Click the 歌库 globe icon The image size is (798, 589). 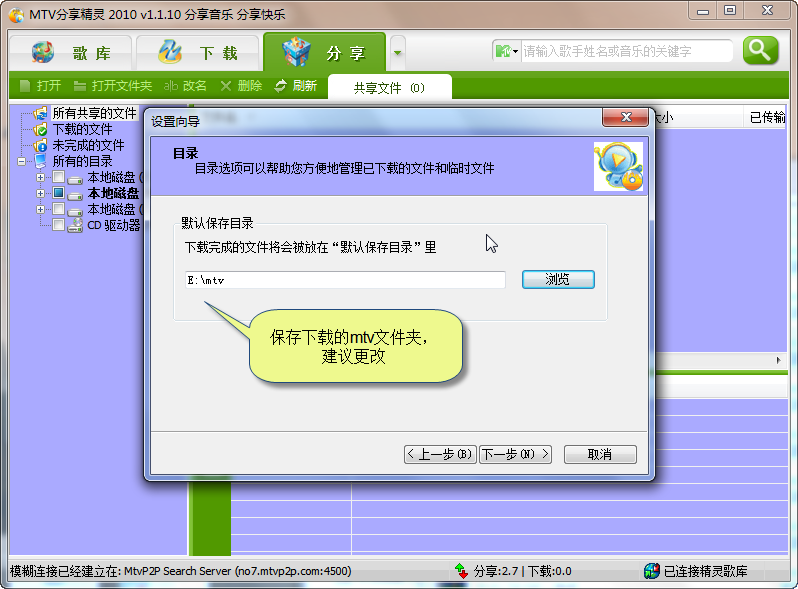pyautogui.click(x=43, y=52)
